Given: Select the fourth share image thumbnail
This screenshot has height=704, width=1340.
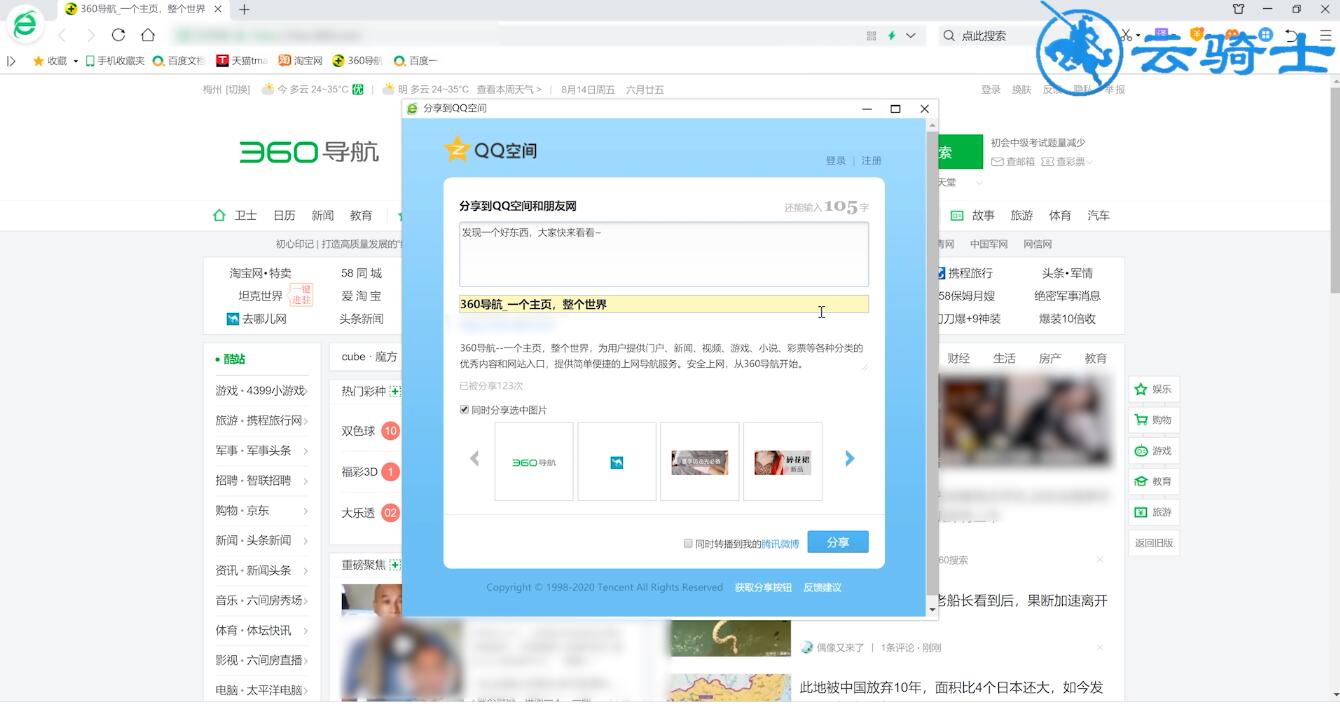Looking at the screenshot, I should [783, 461].
